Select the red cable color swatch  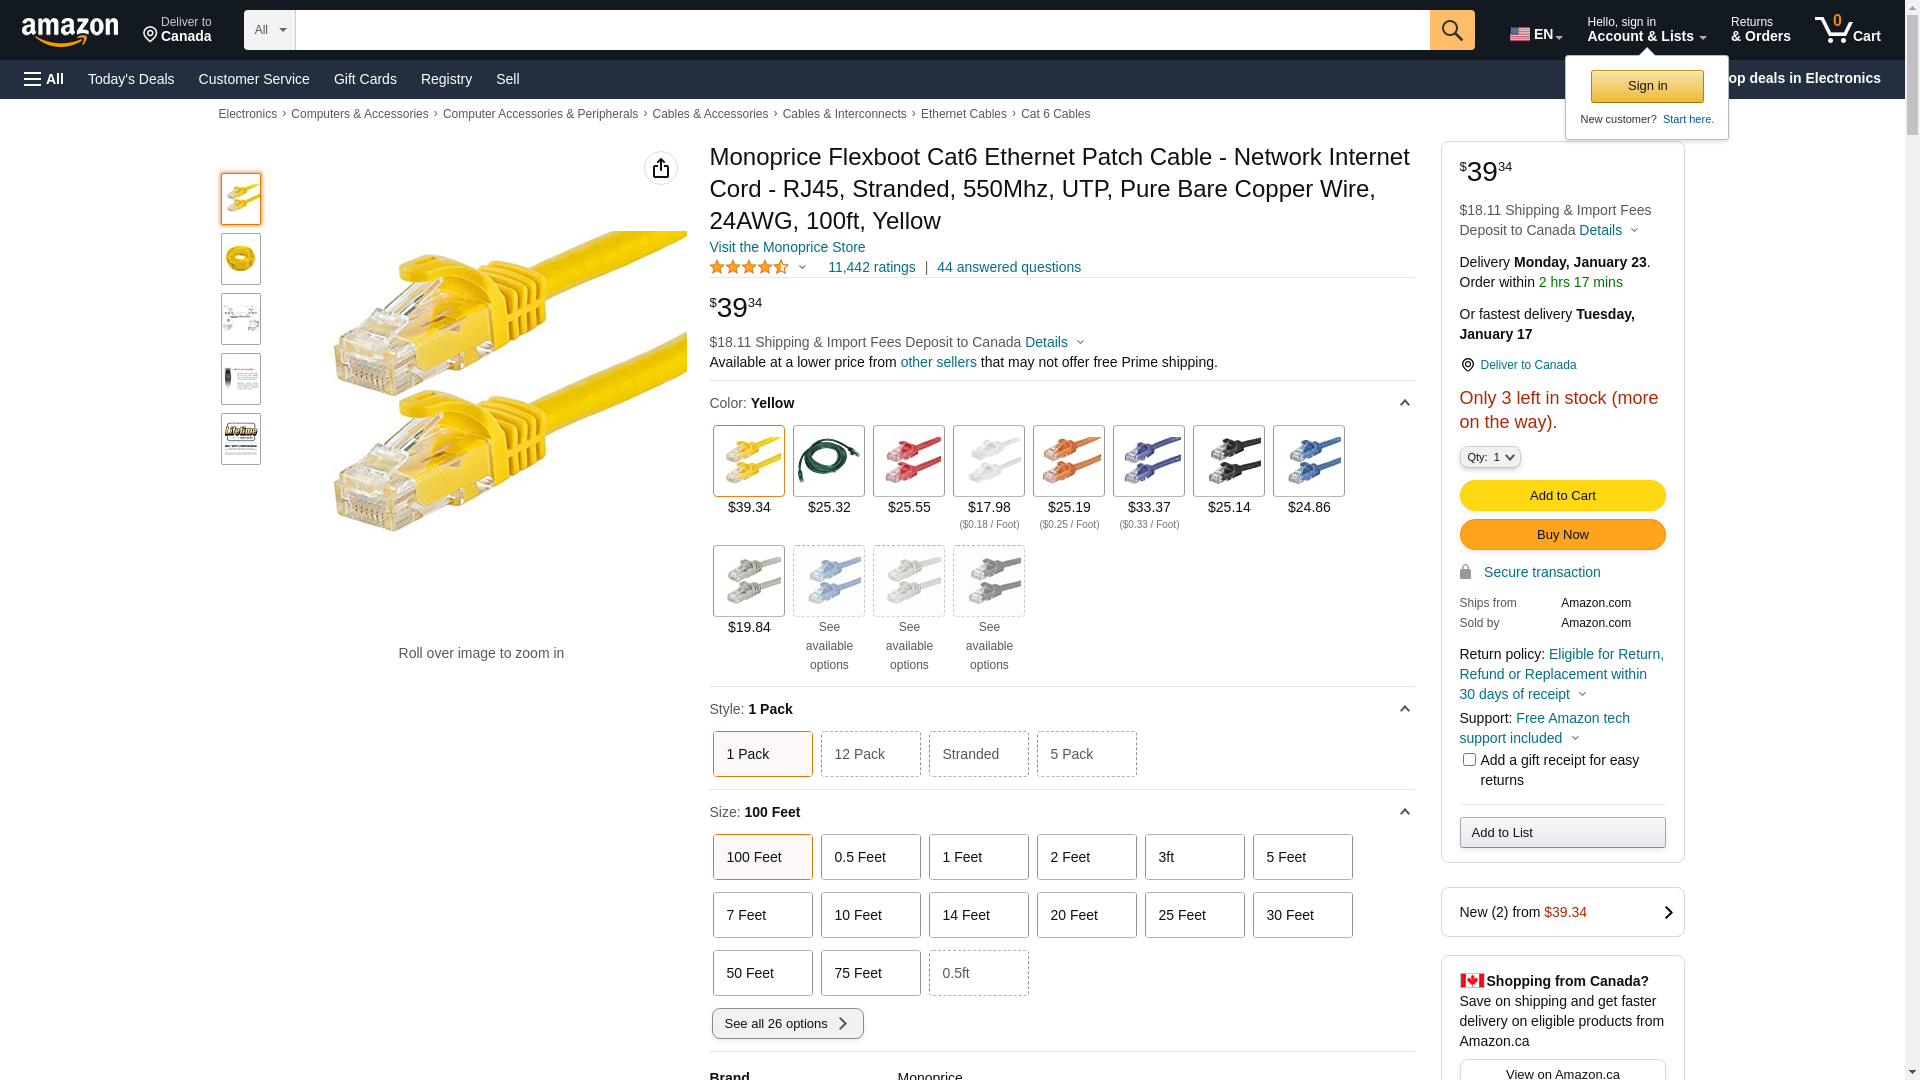pos(908,461)
